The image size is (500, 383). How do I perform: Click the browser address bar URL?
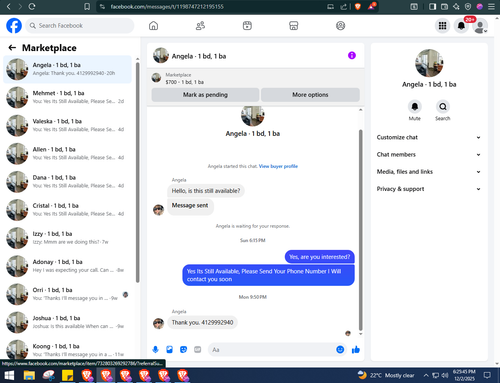click(167, 7)
